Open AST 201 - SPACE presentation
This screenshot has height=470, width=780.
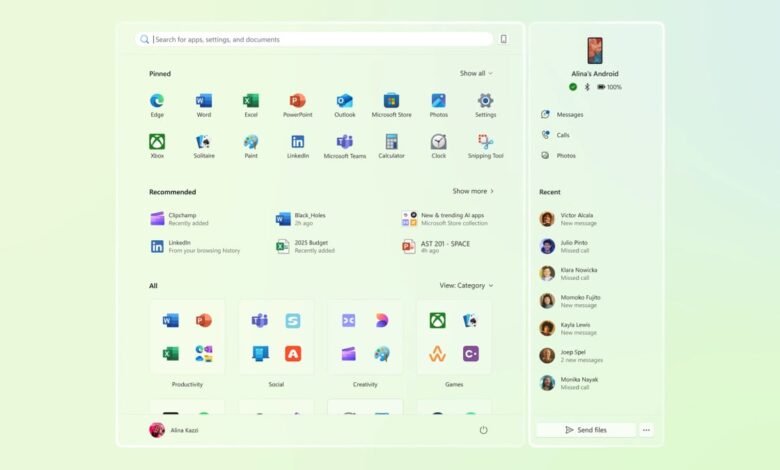click(x=436, y=246)
